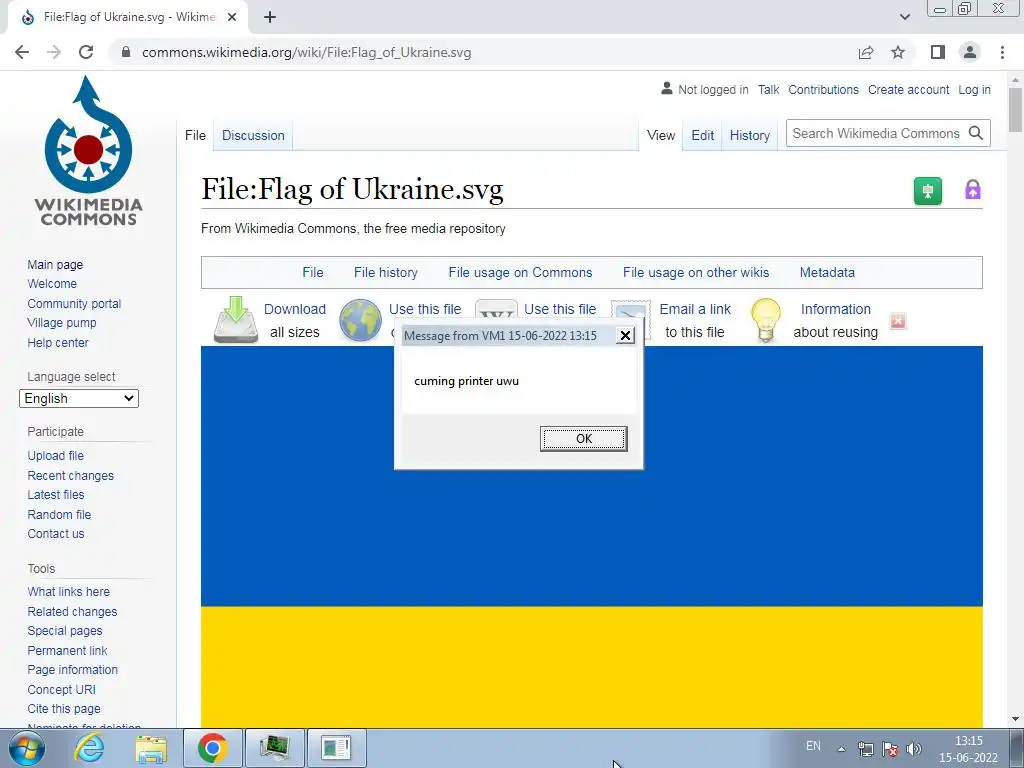The width and height of the screenshot is (1024, 768).
Task: Open the side panel icon
Action: (x=938, y=52)
